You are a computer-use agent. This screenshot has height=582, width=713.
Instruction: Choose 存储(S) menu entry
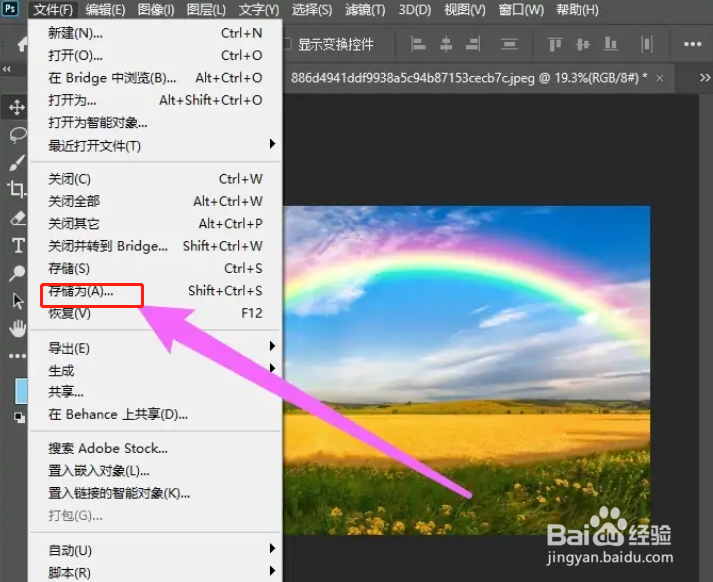click(156, 268)
